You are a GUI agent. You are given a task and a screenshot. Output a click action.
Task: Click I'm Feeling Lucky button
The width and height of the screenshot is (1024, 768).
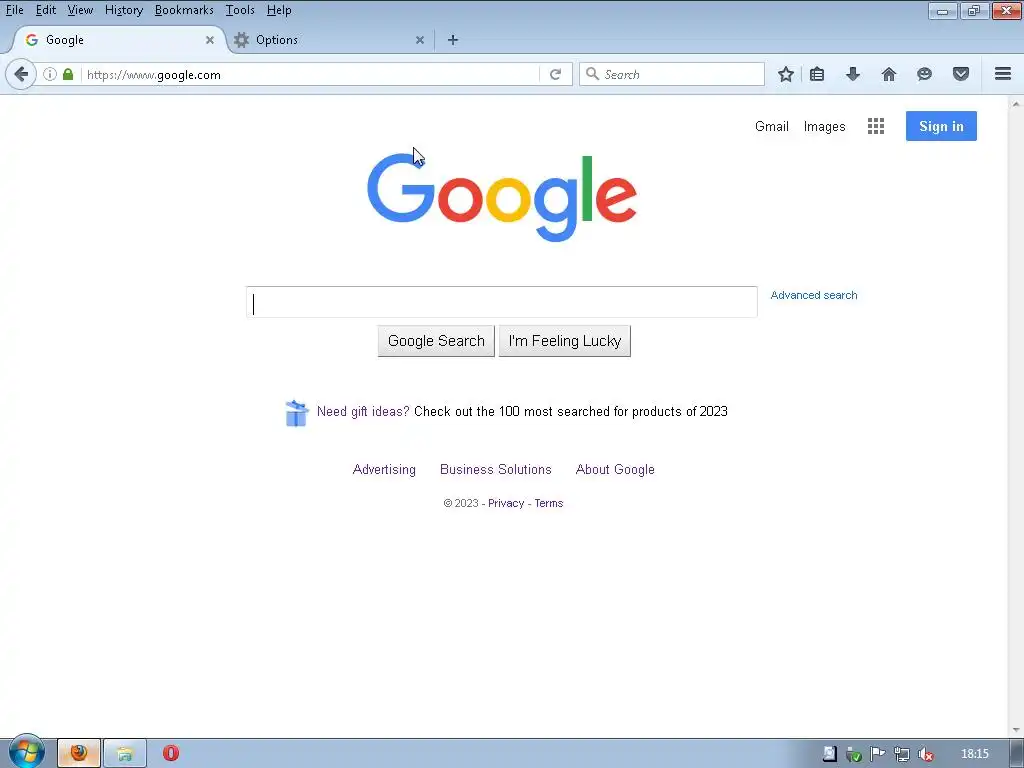pos(565,341)
